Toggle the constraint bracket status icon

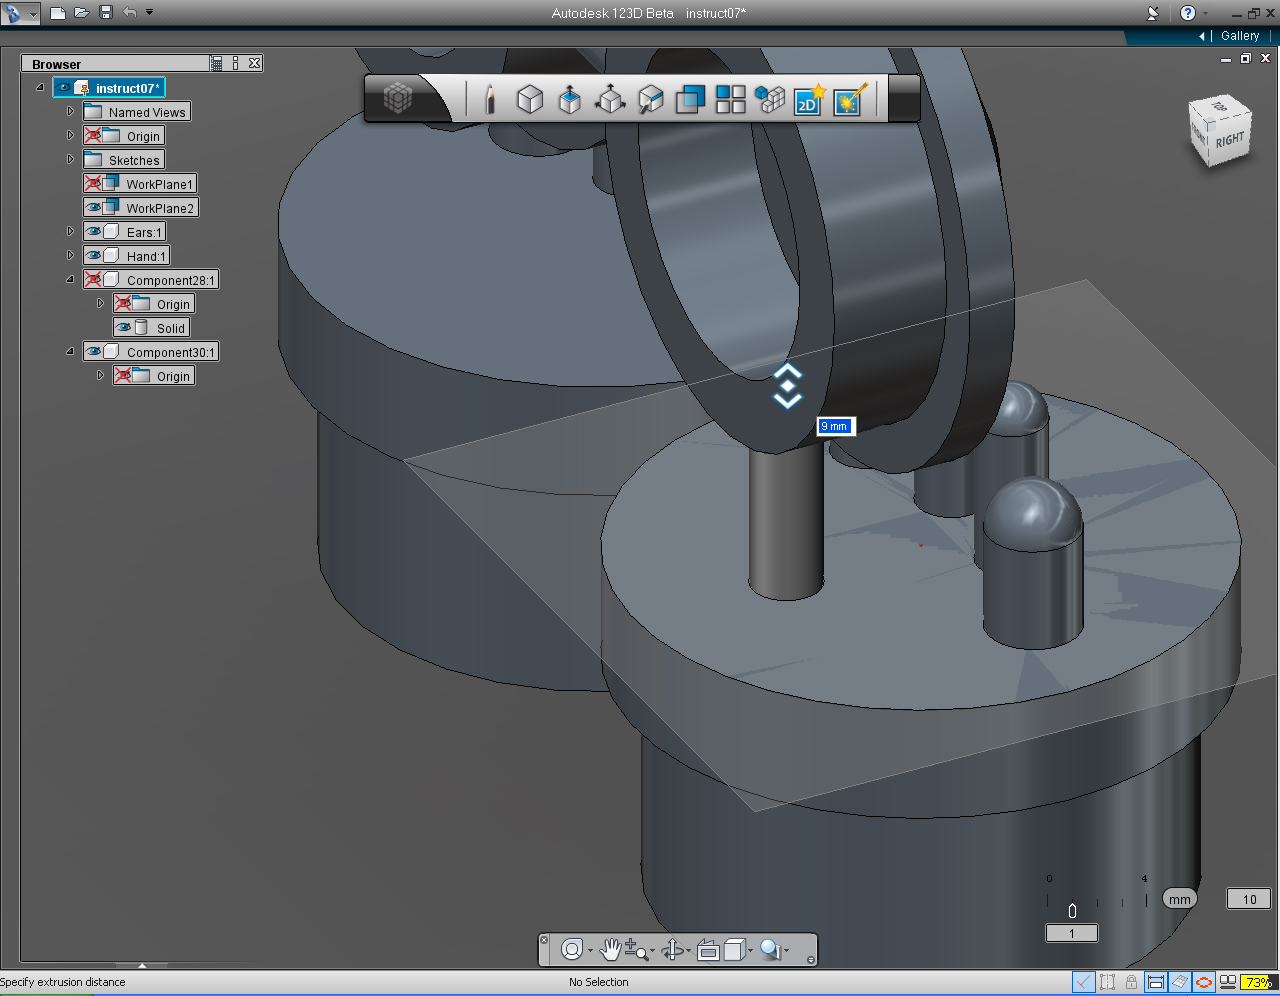coord(1107,982)
